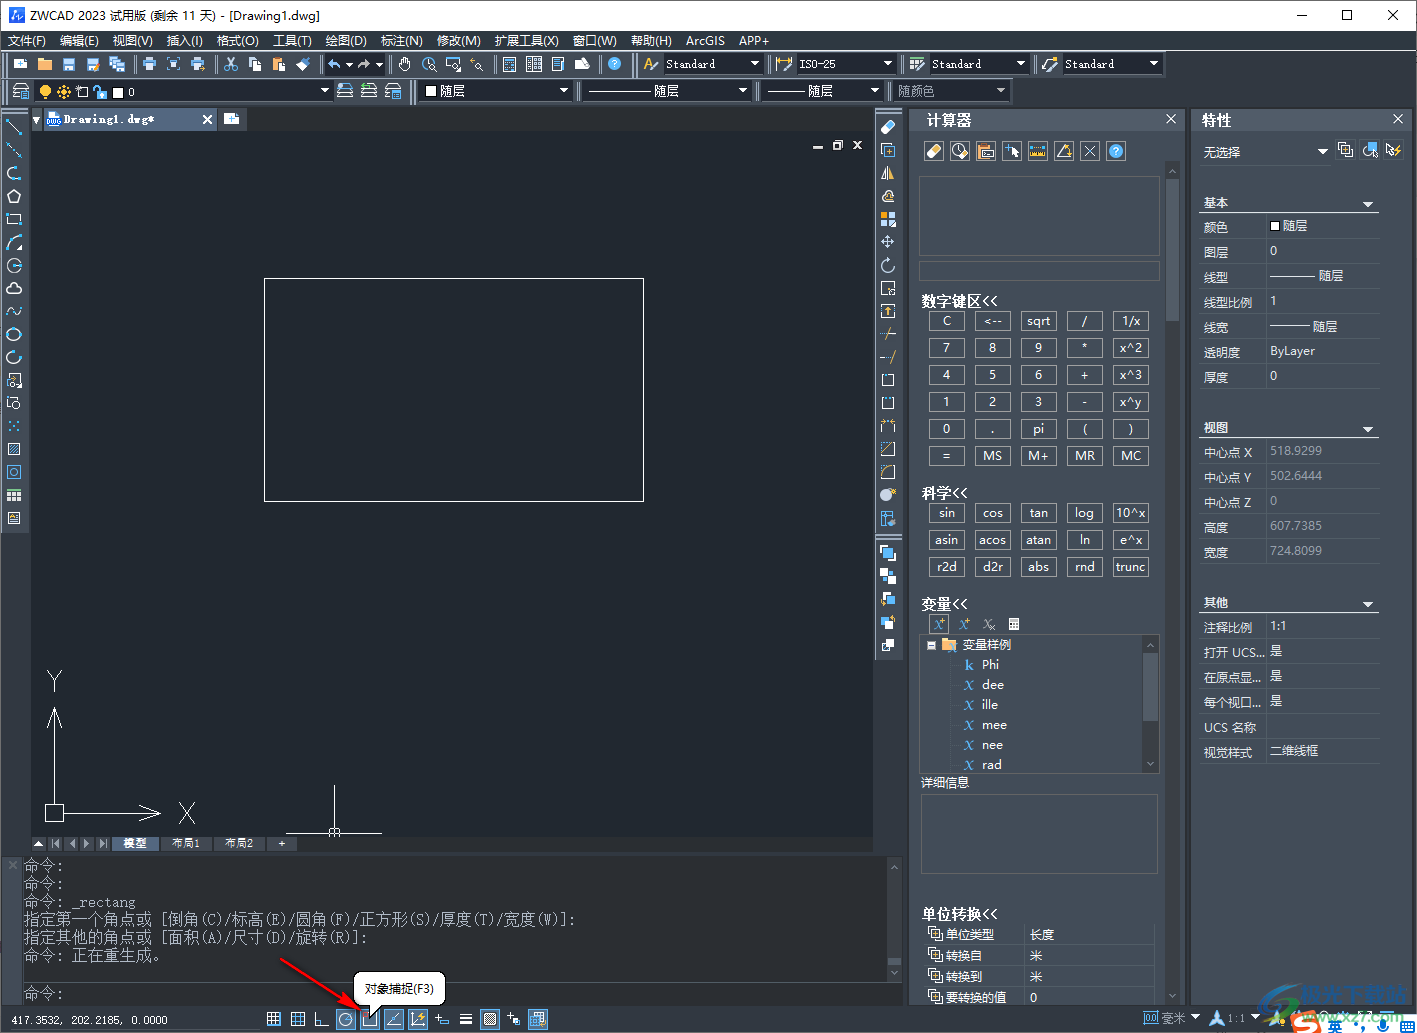Collapse the 基本 section in Properties
The image size is (1417, 1033).
tap(1368, 204)
